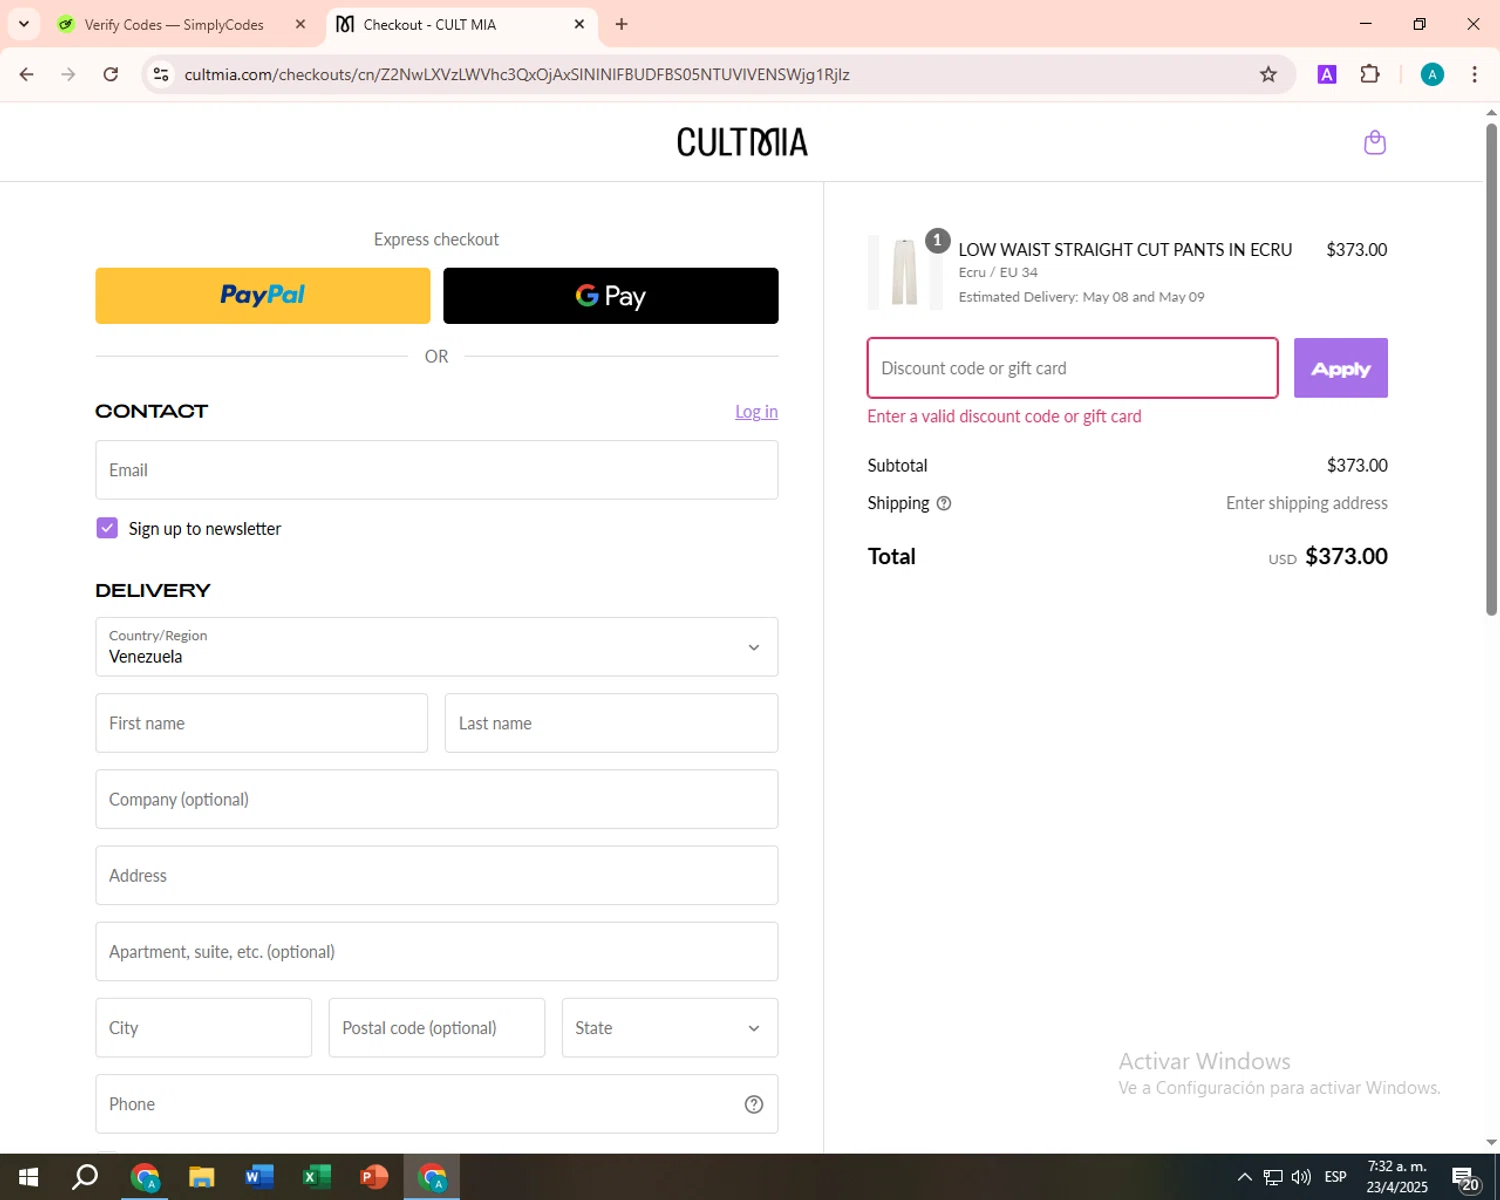Viewport: 1500px width, 1200px height.
Task: Bookmark this page with the star icon
Action: point(1268,74)
